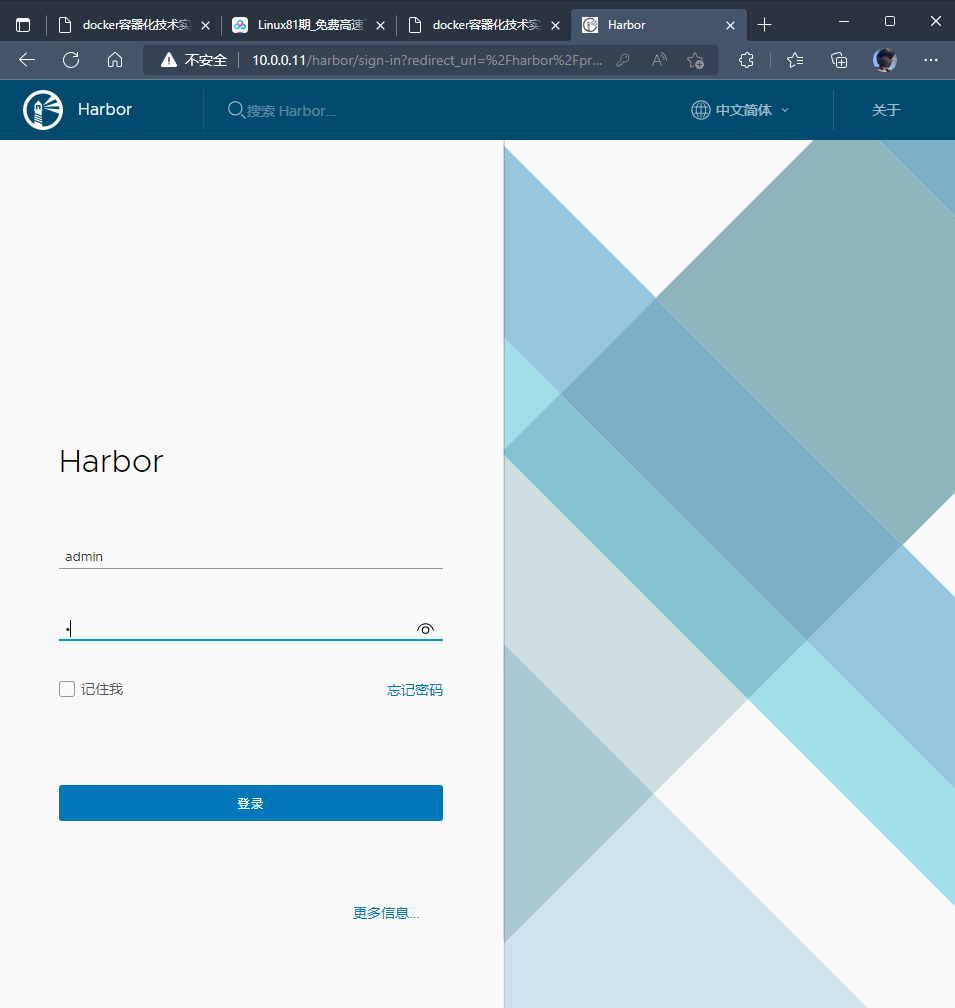
Task: Click the 不安全 security label
Action: tap(206, 60)
